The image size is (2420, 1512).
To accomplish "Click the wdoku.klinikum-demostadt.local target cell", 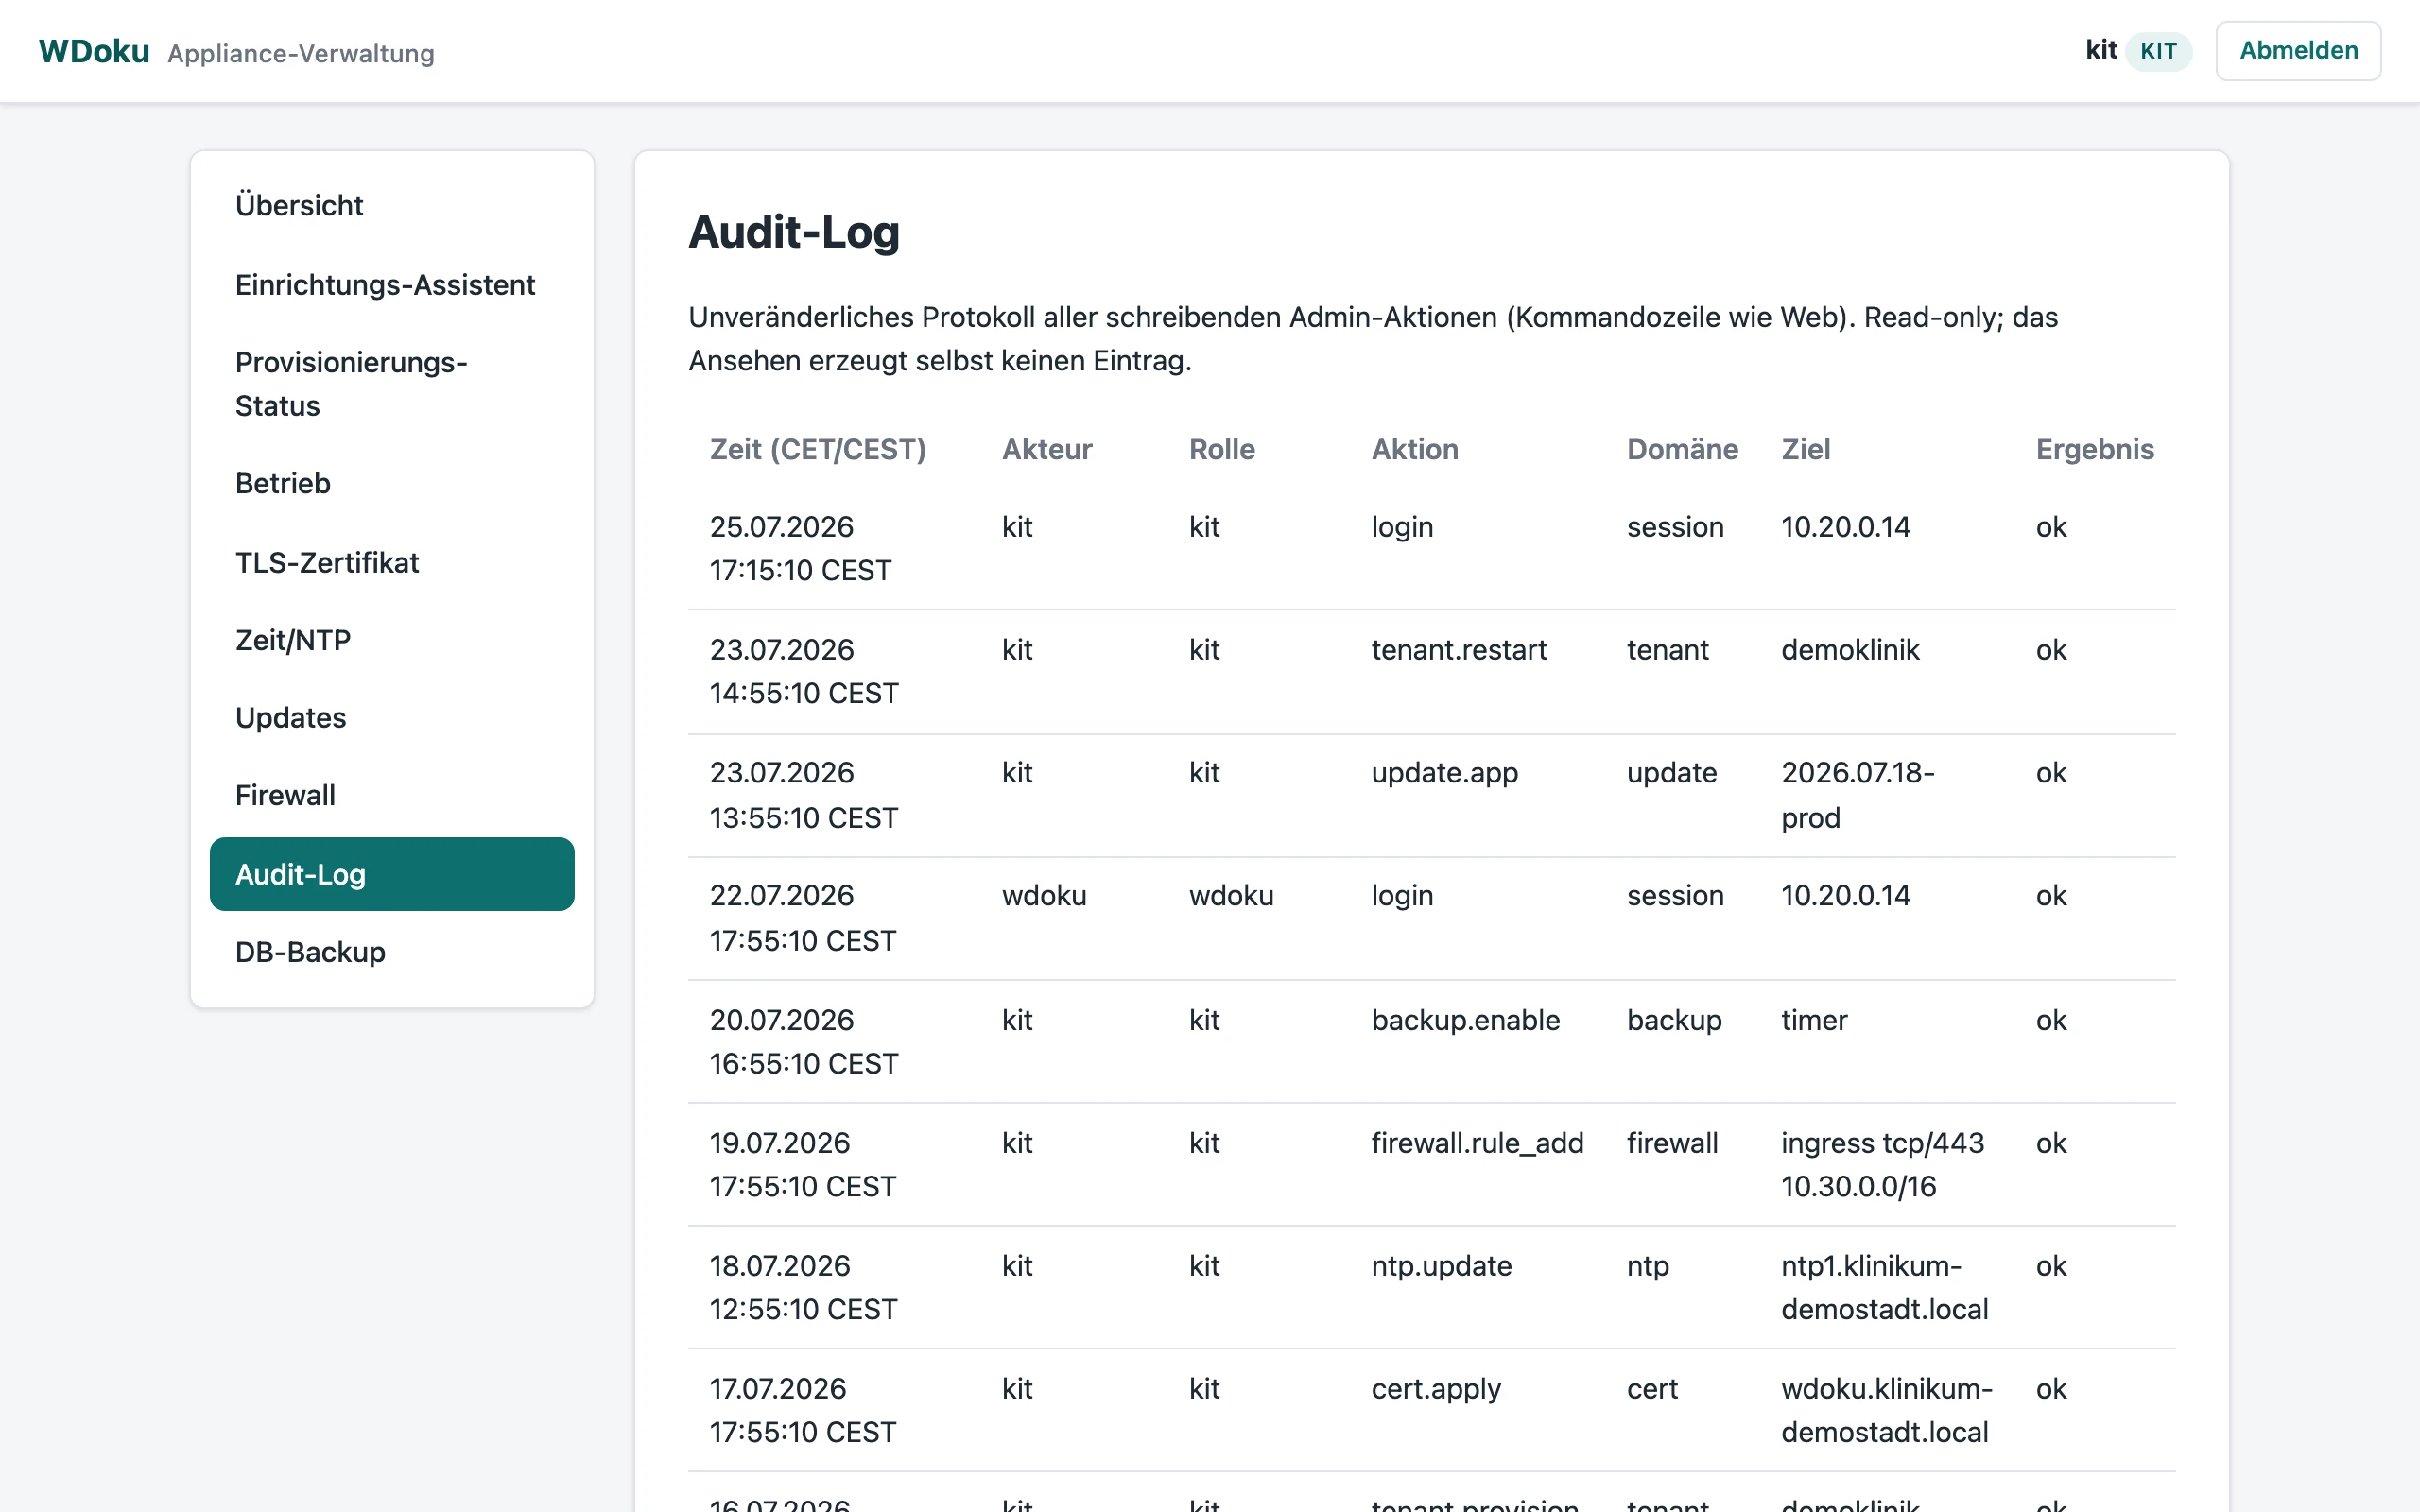I will point(1886,1410).
